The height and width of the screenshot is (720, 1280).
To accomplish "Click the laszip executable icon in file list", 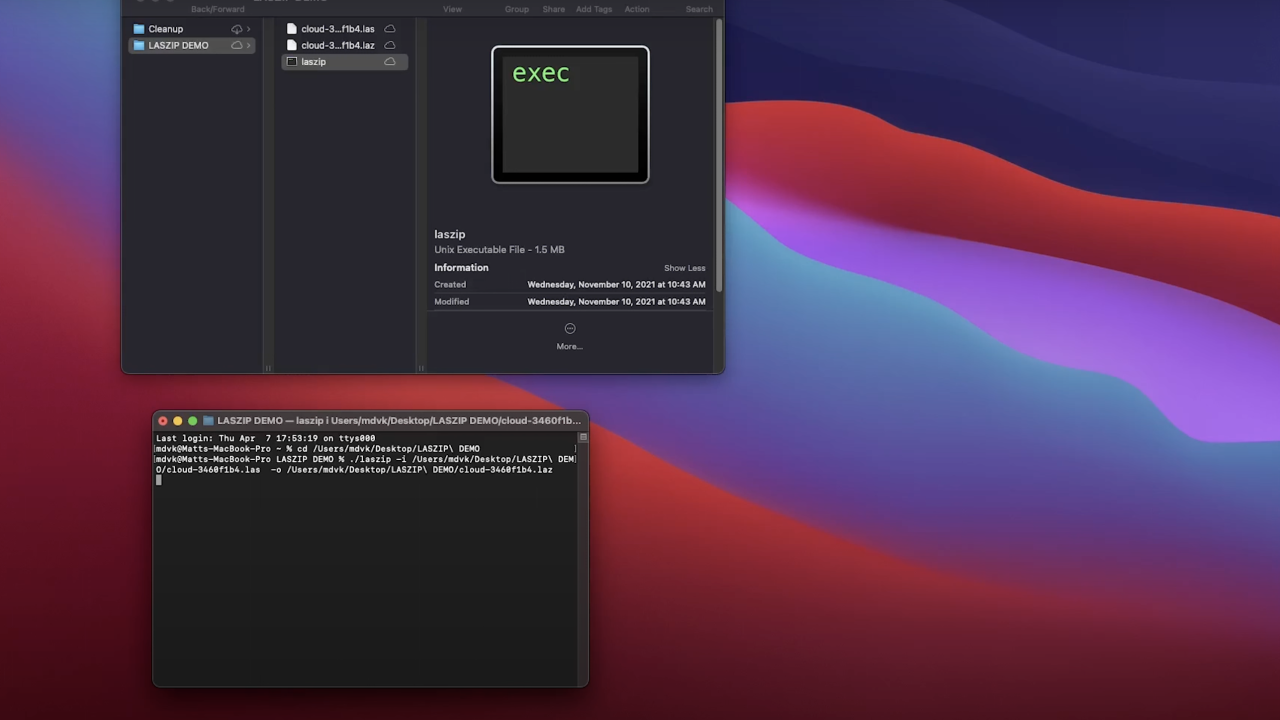I will tap(292, 62).
